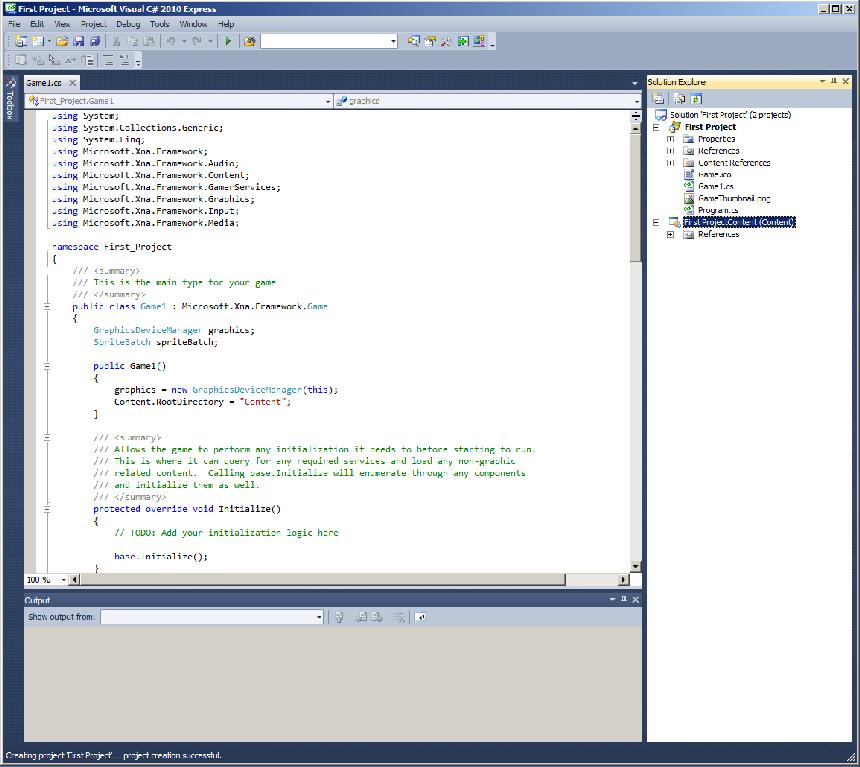The height and width of the screenshot is (767, 860).
Task: Click the Copy toolbar icon
Action: pos(133,41)
